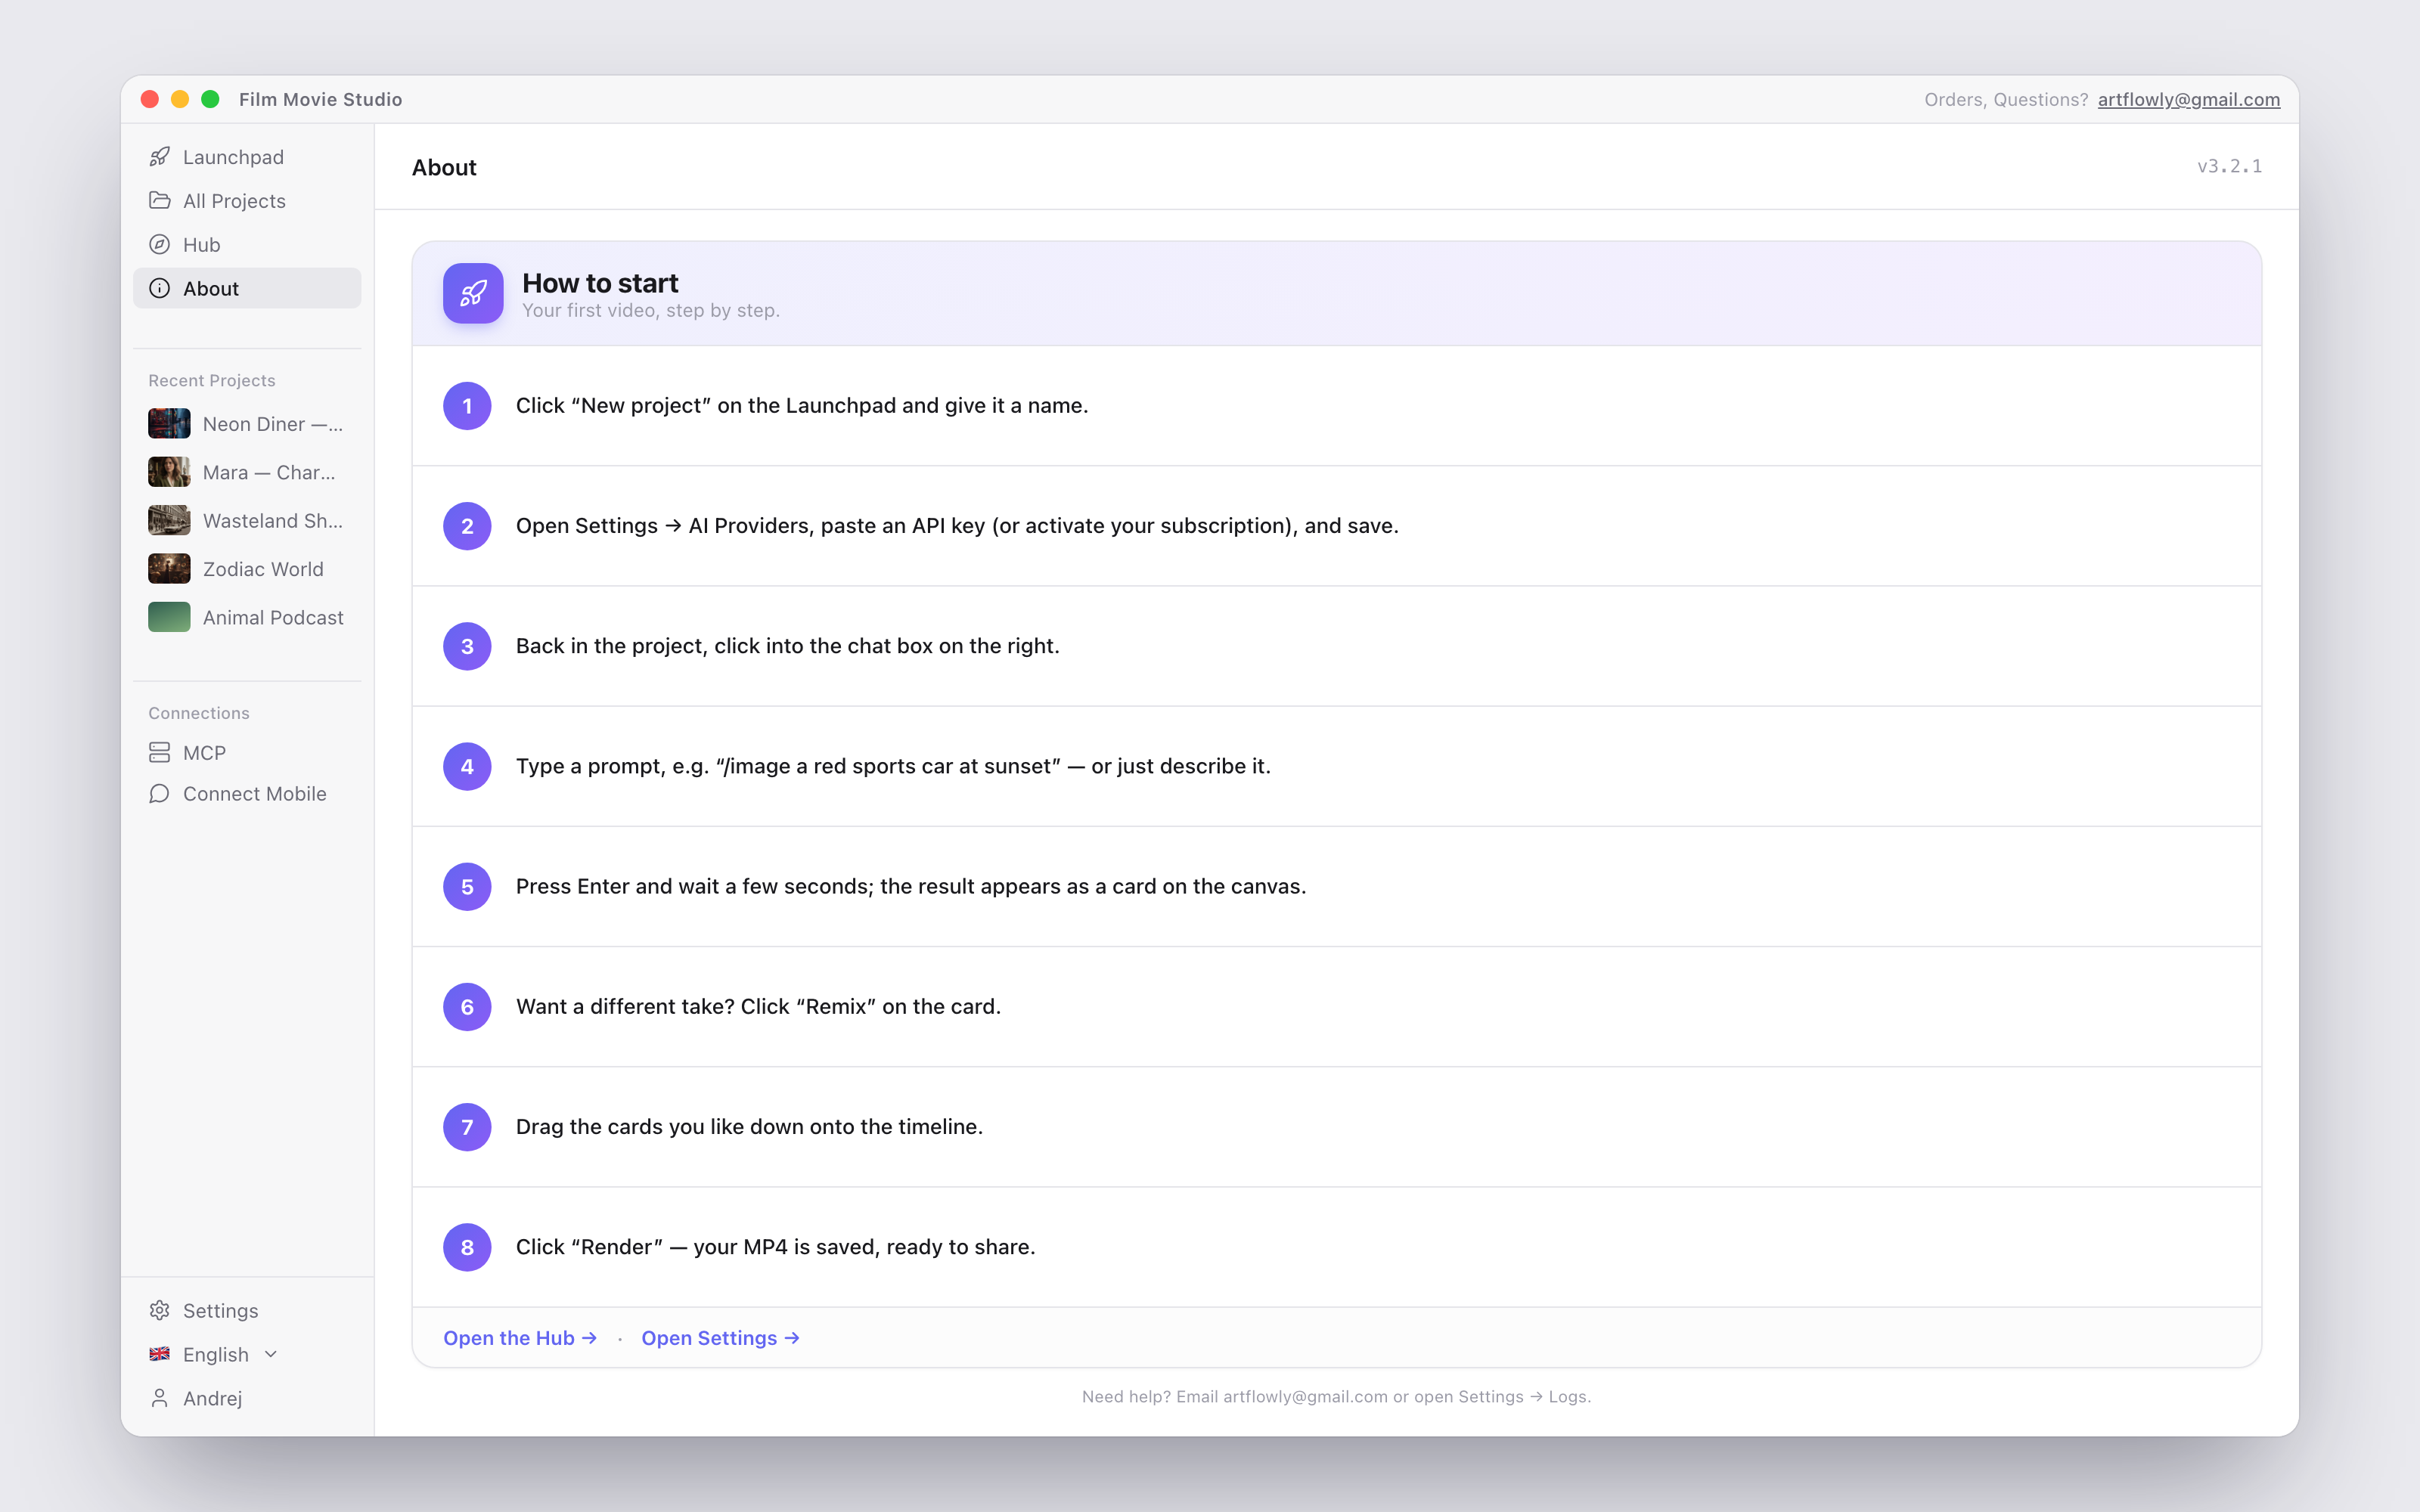
Task: Open MCP connections
Action: click(247, 752)
